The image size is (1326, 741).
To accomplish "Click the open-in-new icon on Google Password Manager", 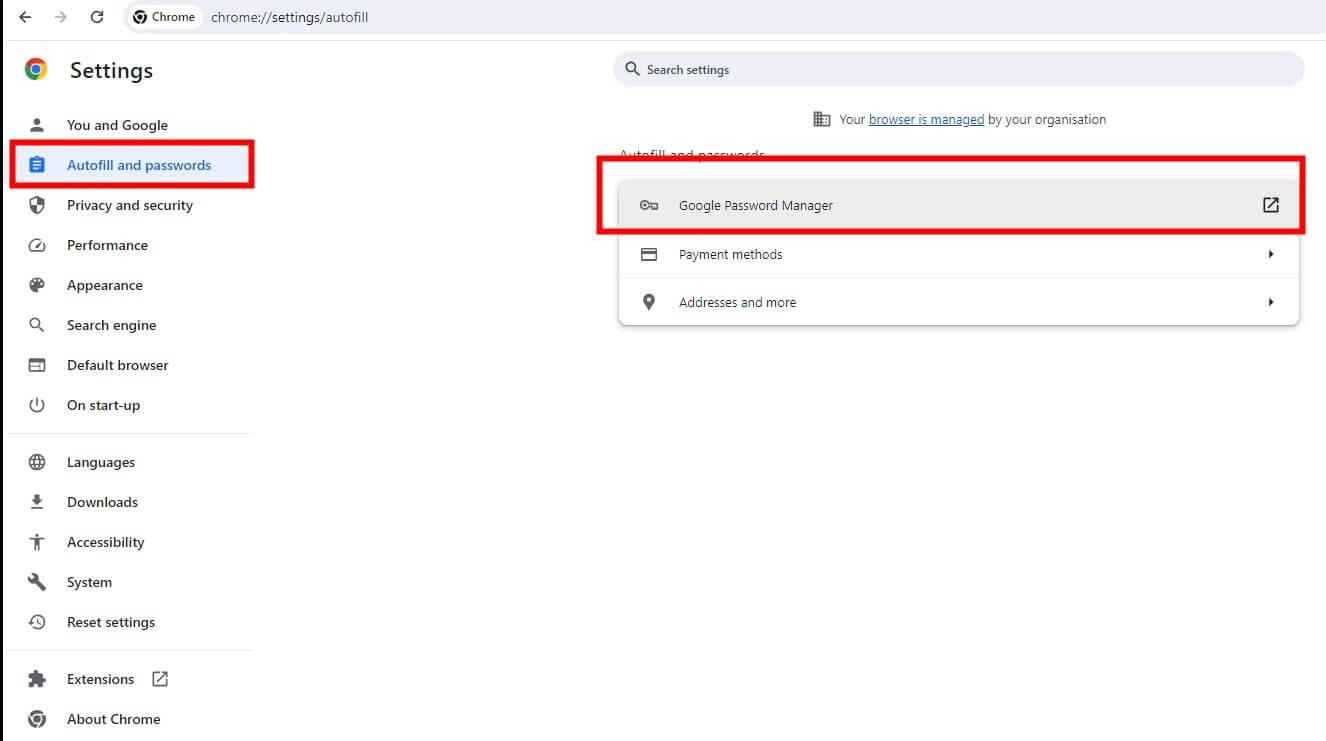I will (1271, 205).
